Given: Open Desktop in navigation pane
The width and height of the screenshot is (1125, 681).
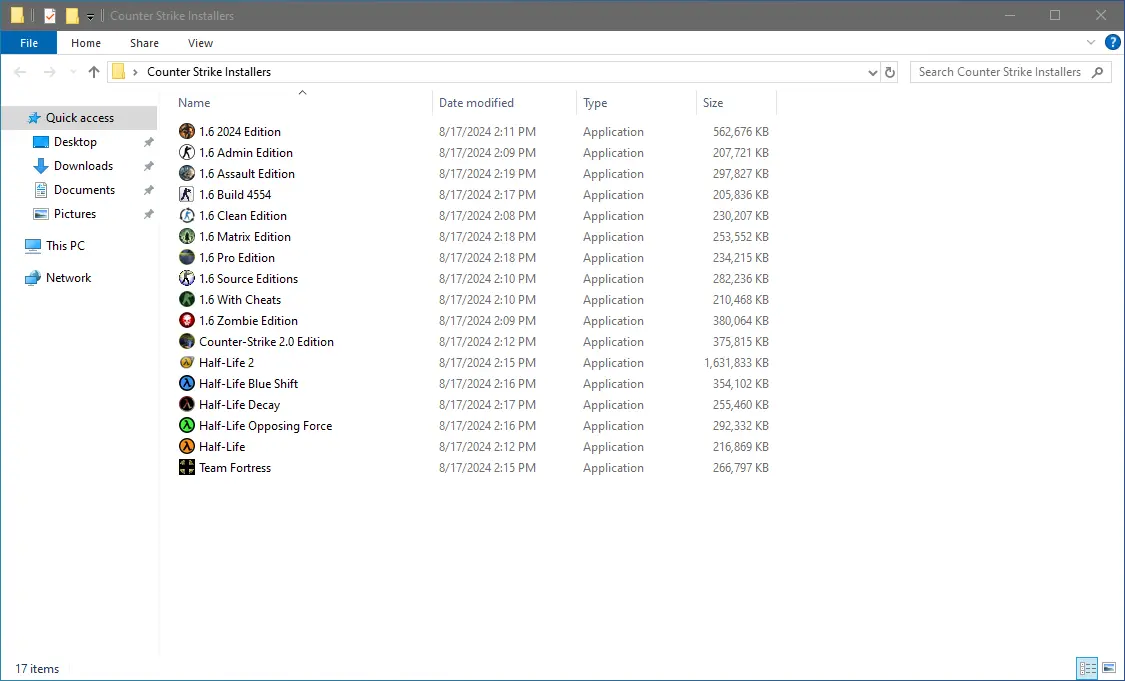Looking at the screenshot, I should pos(75,142).
